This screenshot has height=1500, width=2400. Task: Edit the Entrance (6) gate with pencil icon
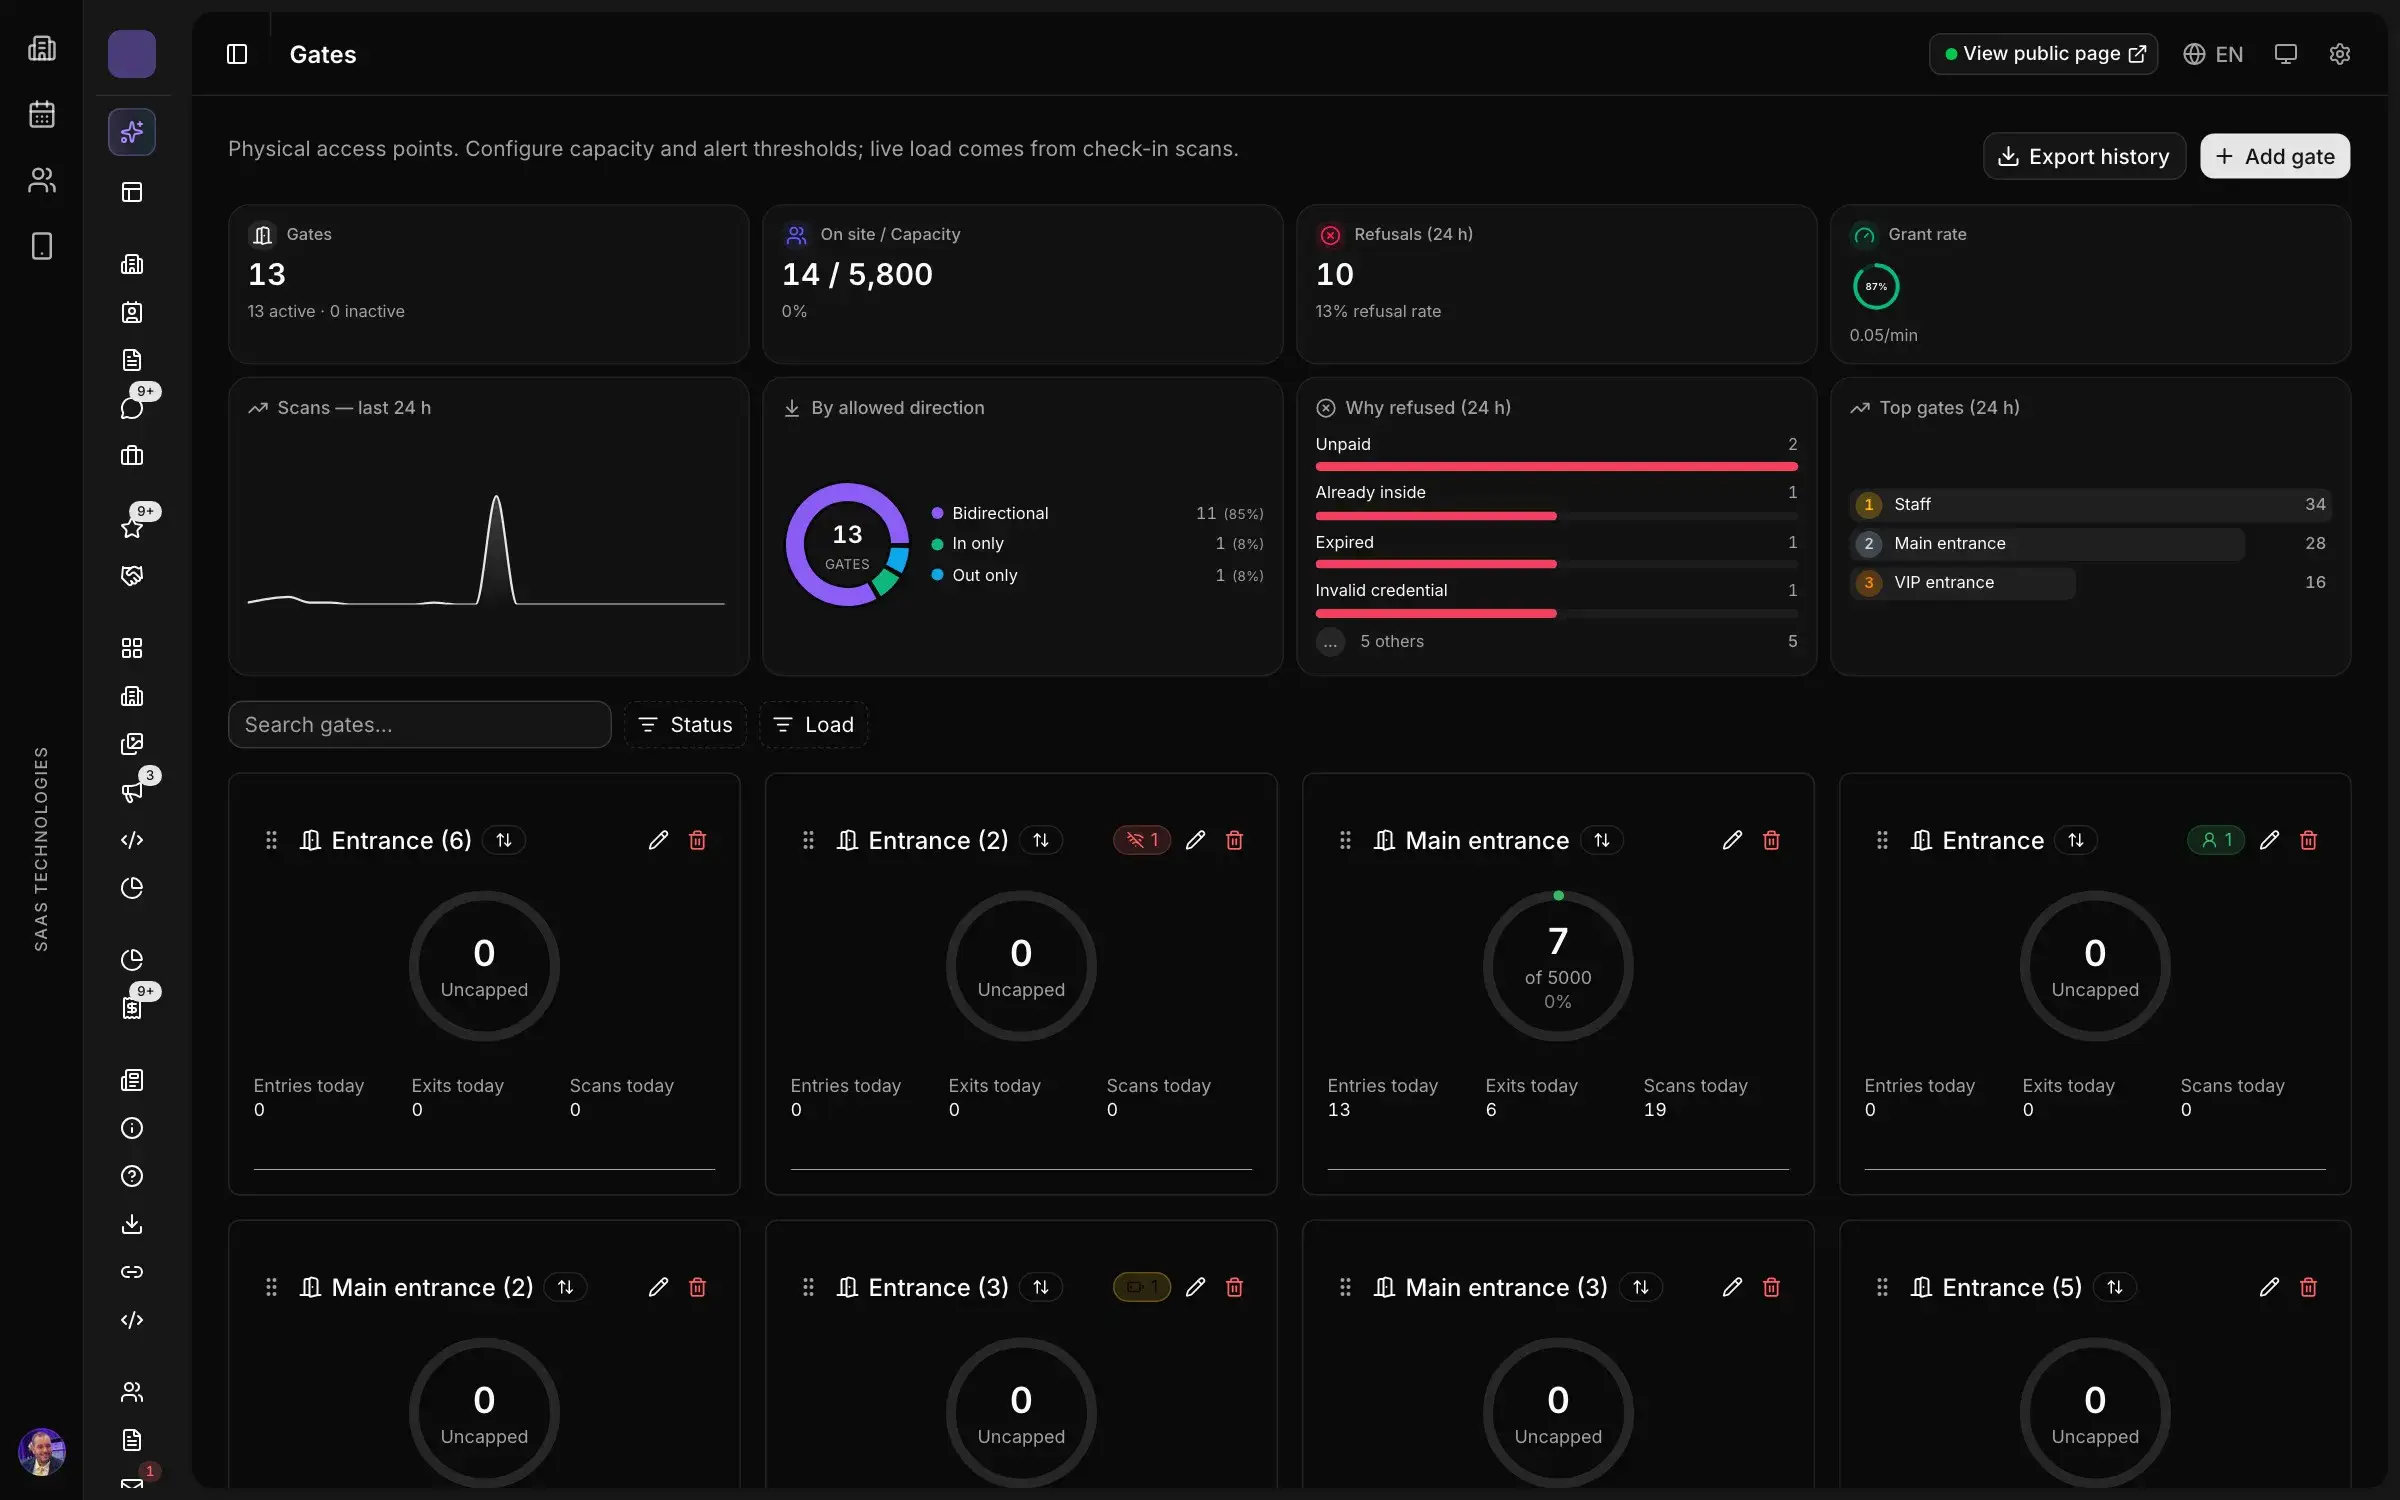point(658,840)
